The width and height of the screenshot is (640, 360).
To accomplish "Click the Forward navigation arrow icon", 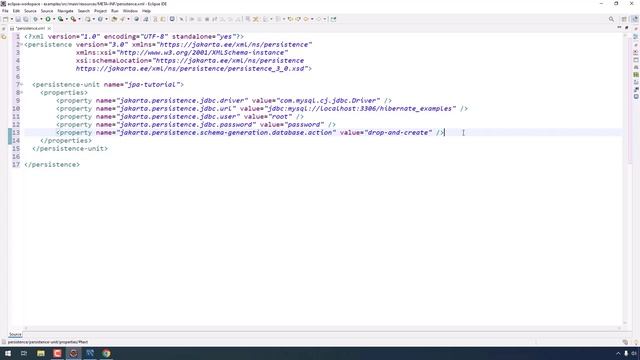I will (319, 19).
